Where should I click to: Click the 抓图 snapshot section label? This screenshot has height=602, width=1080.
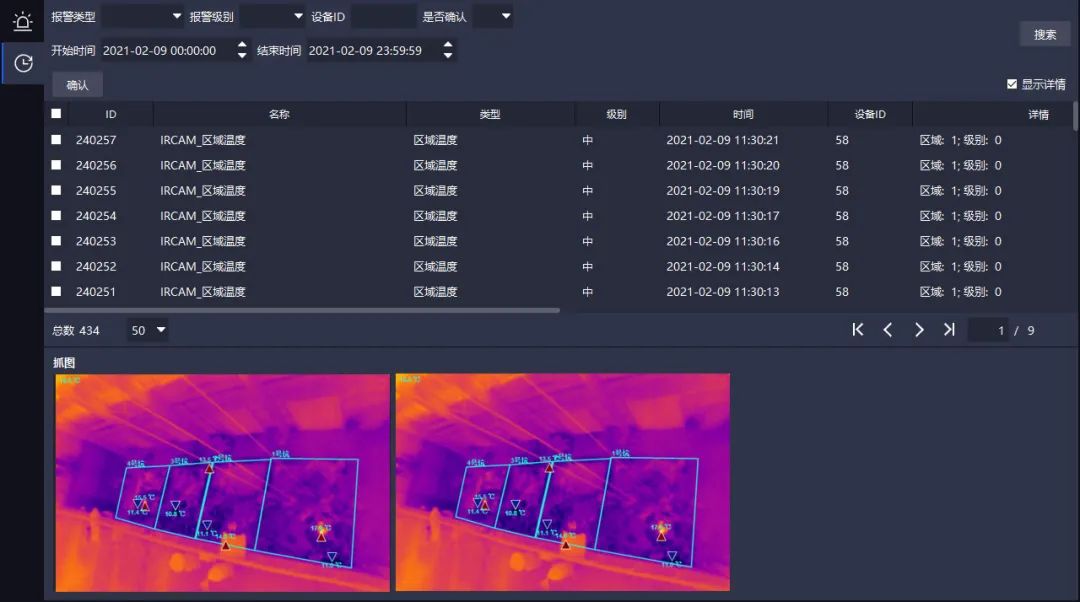click(x=64, y=362)
